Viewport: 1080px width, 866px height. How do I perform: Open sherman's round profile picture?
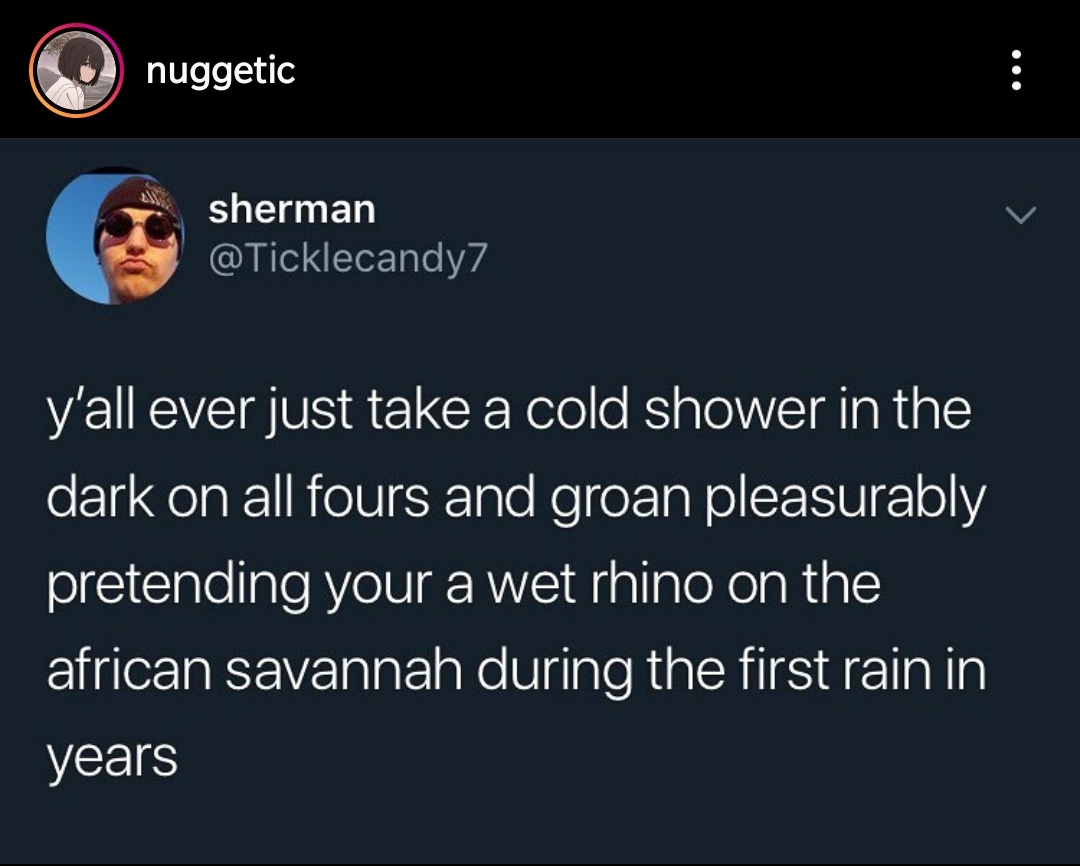115,235
